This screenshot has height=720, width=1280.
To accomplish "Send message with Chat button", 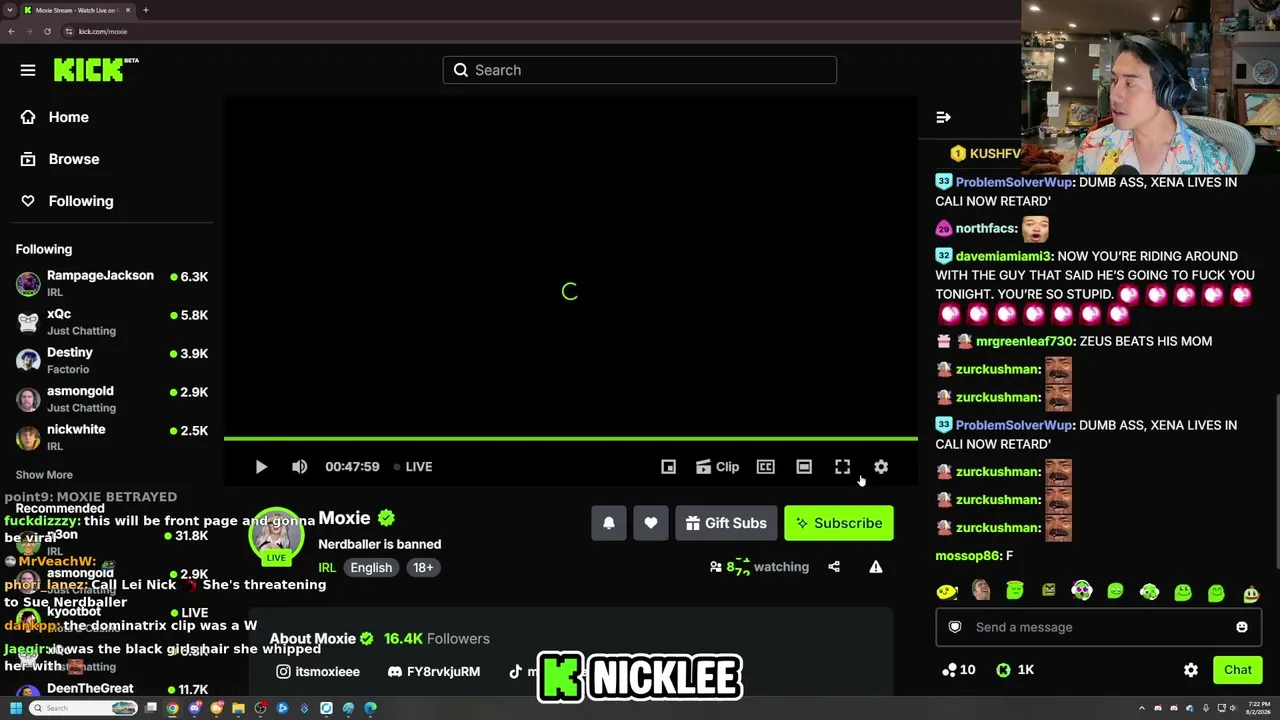I will 1238,670.
